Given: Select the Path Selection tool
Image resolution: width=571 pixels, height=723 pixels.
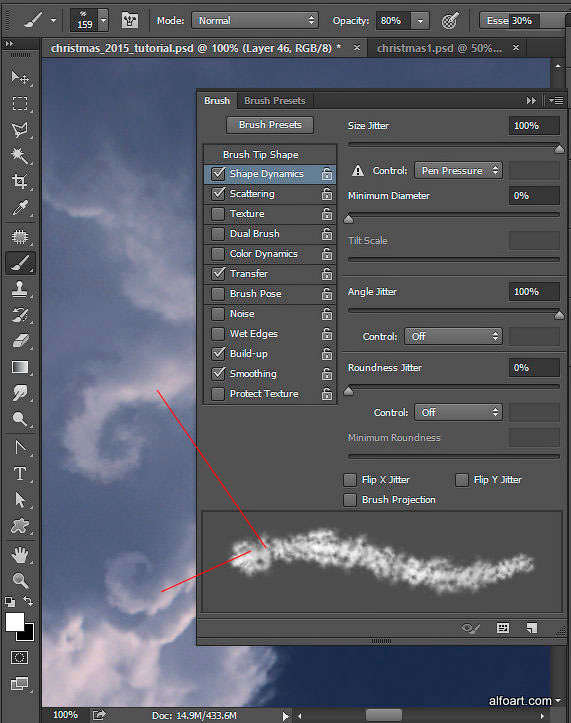Looking at the screenshot, I should click(20, 500).
